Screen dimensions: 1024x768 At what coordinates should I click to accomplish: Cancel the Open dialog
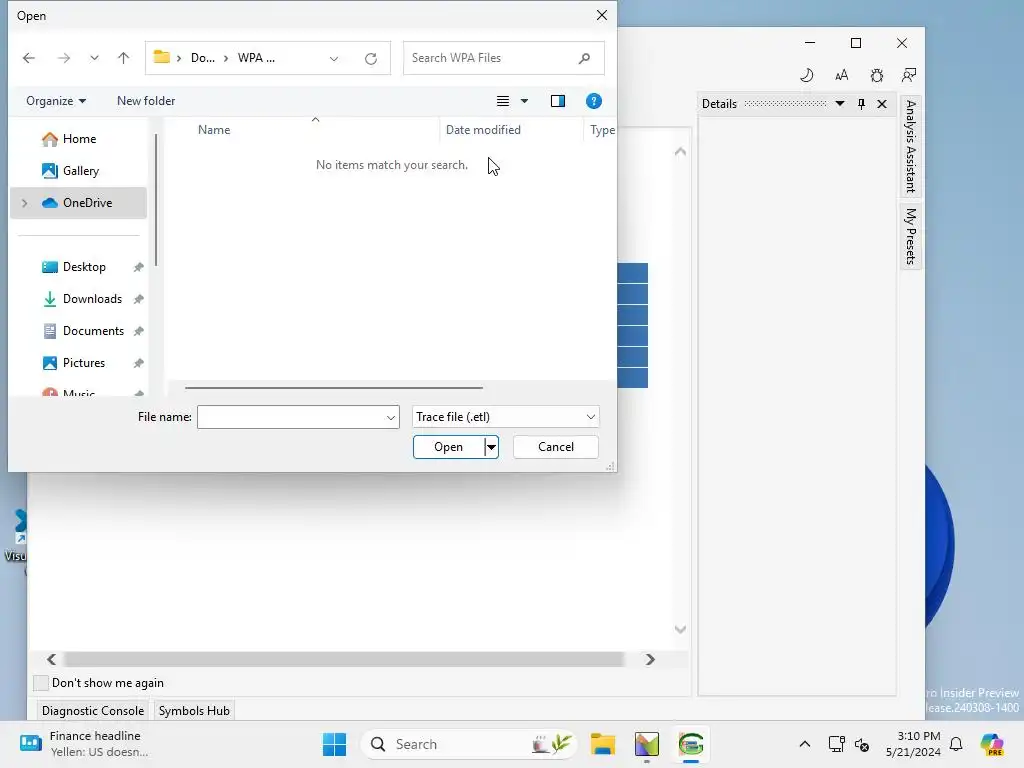[556, 447]
